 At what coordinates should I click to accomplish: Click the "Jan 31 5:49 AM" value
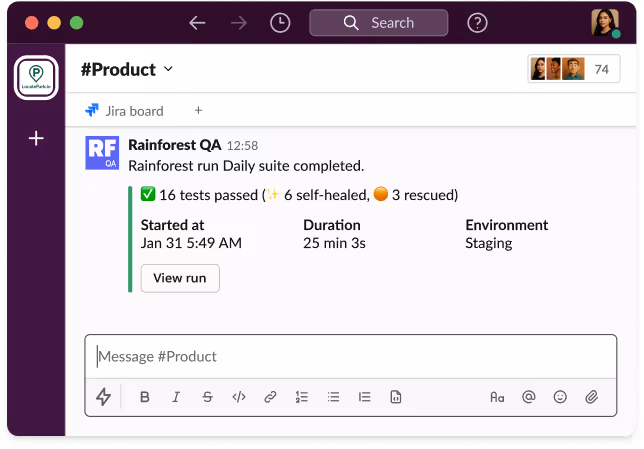point(191,243)
